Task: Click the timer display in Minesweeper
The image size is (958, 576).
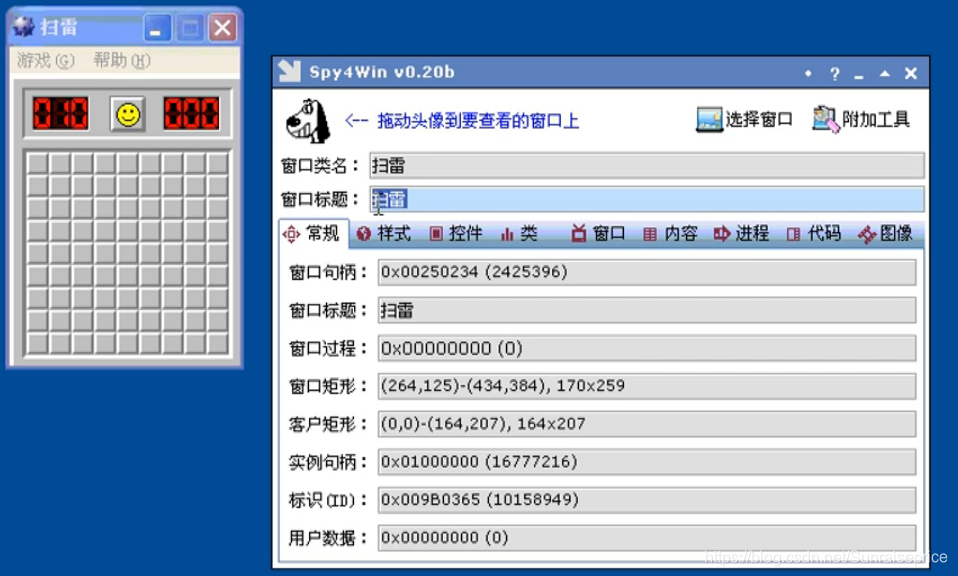Action: point(191,114)
